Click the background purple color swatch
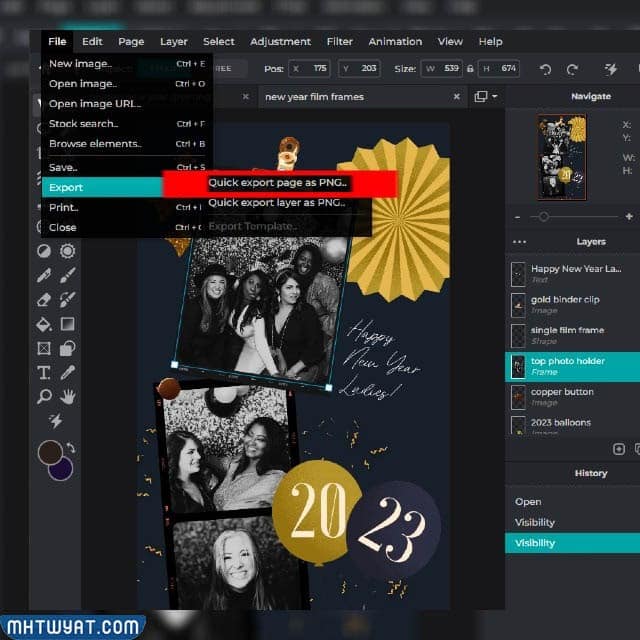 [x=62, y=470]
